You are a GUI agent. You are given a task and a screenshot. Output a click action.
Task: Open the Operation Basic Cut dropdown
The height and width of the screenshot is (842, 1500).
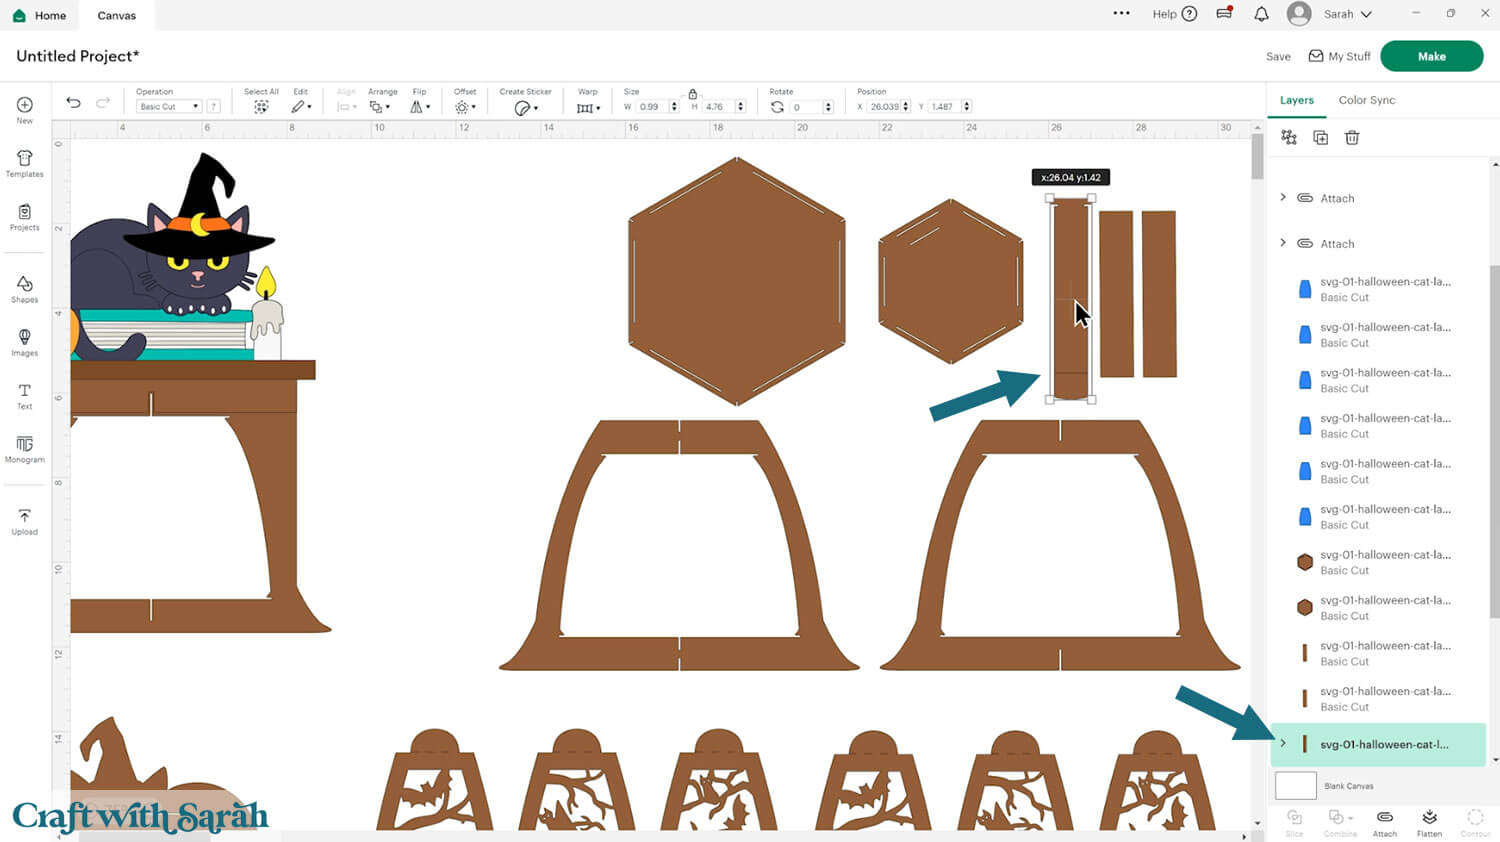tap(168, 107)
